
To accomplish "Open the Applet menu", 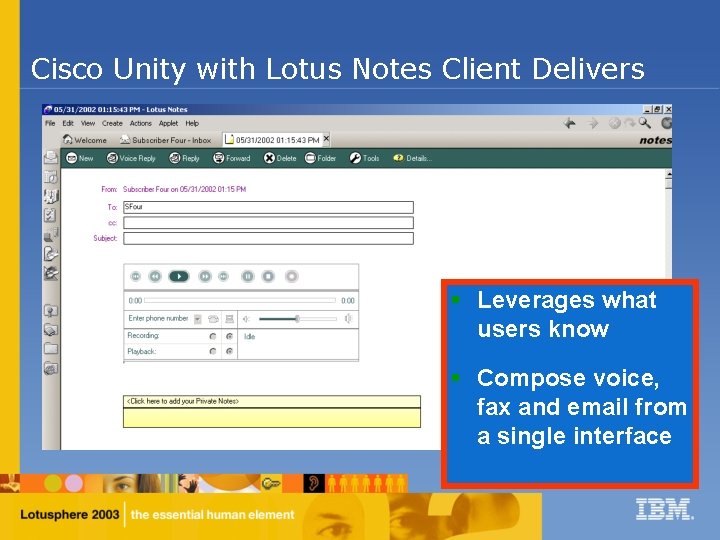I will click(169, 123).
